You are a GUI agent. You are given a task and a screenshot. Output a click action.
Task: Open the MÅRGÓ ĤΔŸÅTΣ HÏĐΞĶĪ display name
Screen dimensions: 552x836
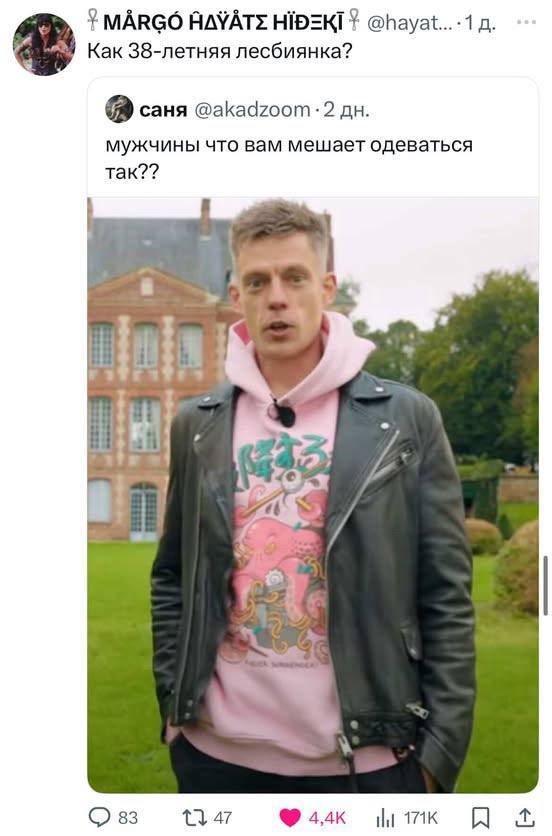223,23
